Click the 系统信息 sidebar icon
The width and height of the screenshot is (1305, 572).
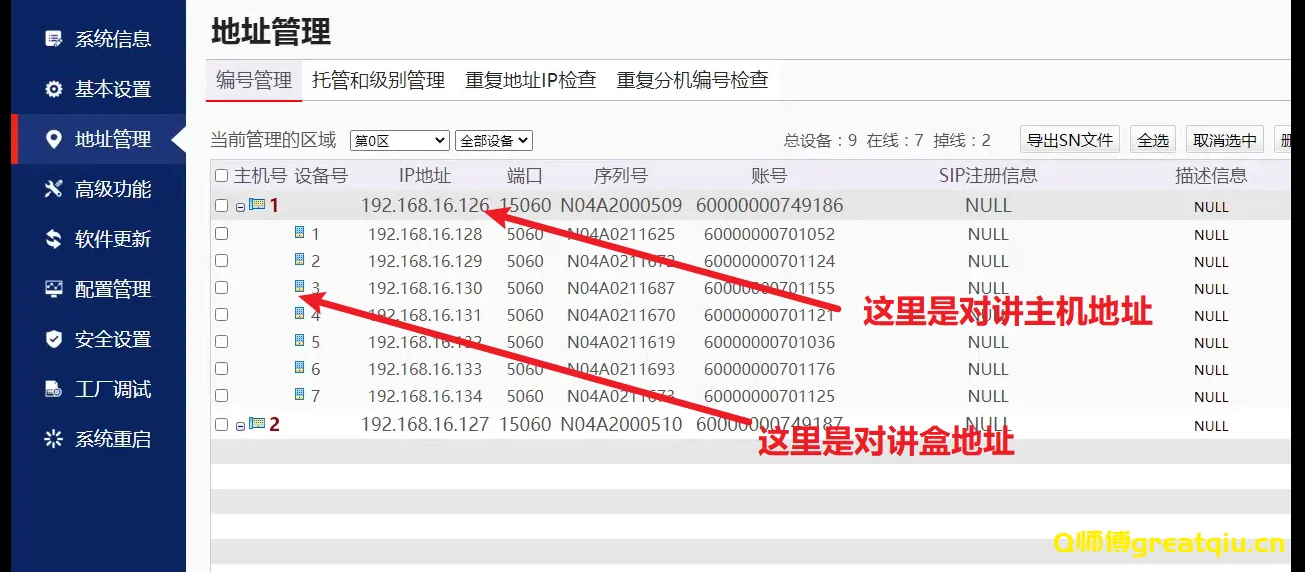point(54,39)
